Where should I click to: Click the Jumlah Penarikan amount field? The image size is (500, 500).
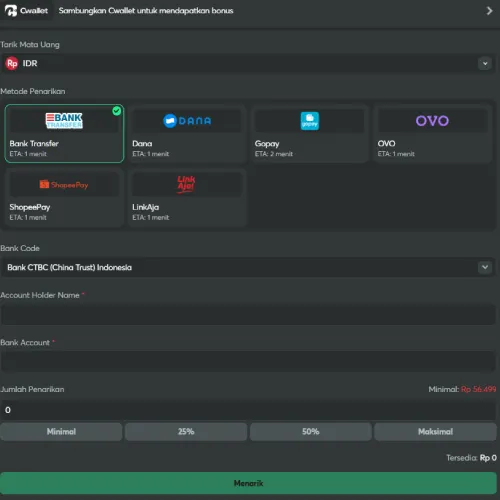(248, 410)
